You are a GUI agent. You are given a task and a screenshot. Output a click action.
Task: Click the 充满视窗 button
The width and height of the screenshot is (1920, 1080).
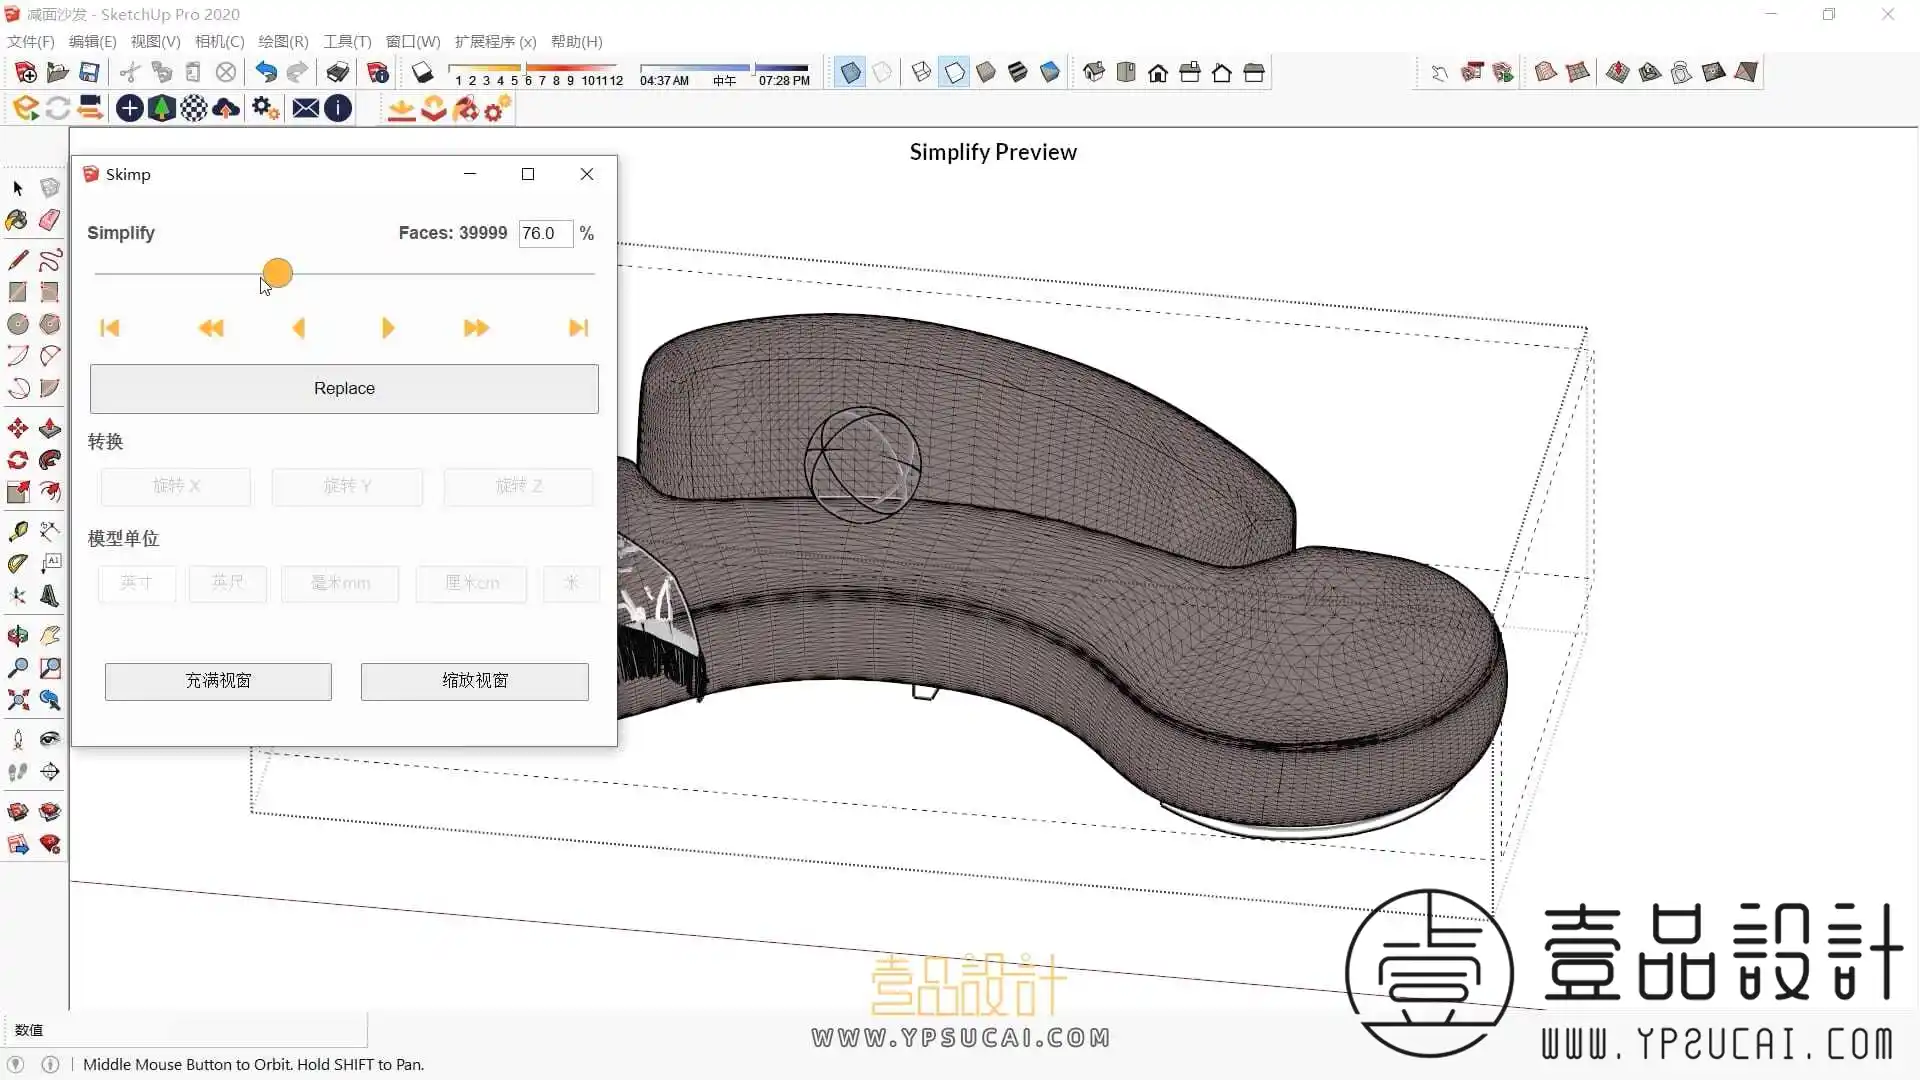pyautogui.click(x=218, y=681)
